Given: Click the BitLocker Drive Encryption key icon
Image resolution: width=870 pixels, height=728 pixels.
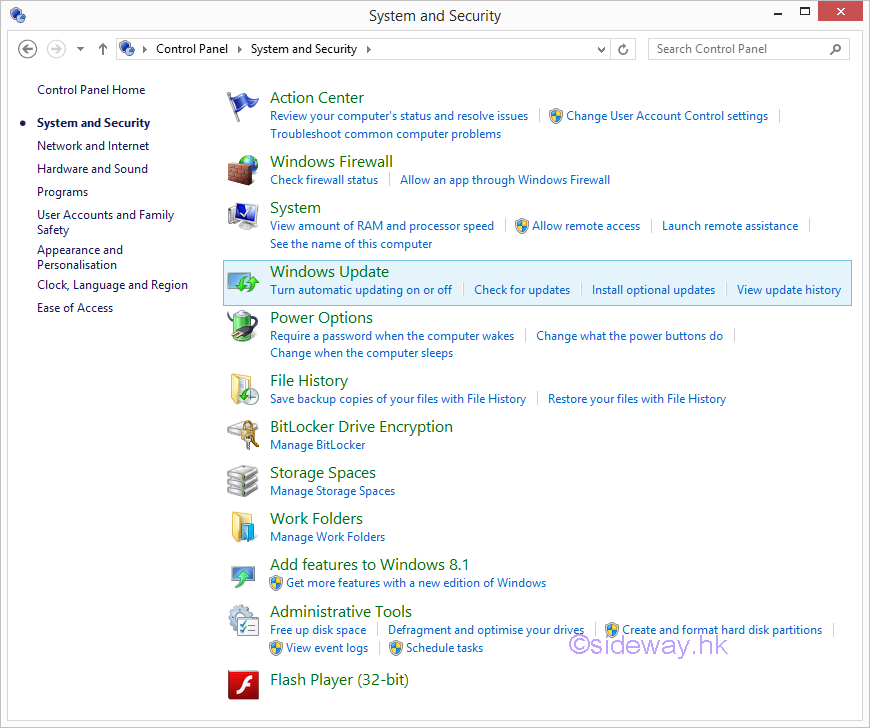Looking at the screenshot, I should click(242, 435).
